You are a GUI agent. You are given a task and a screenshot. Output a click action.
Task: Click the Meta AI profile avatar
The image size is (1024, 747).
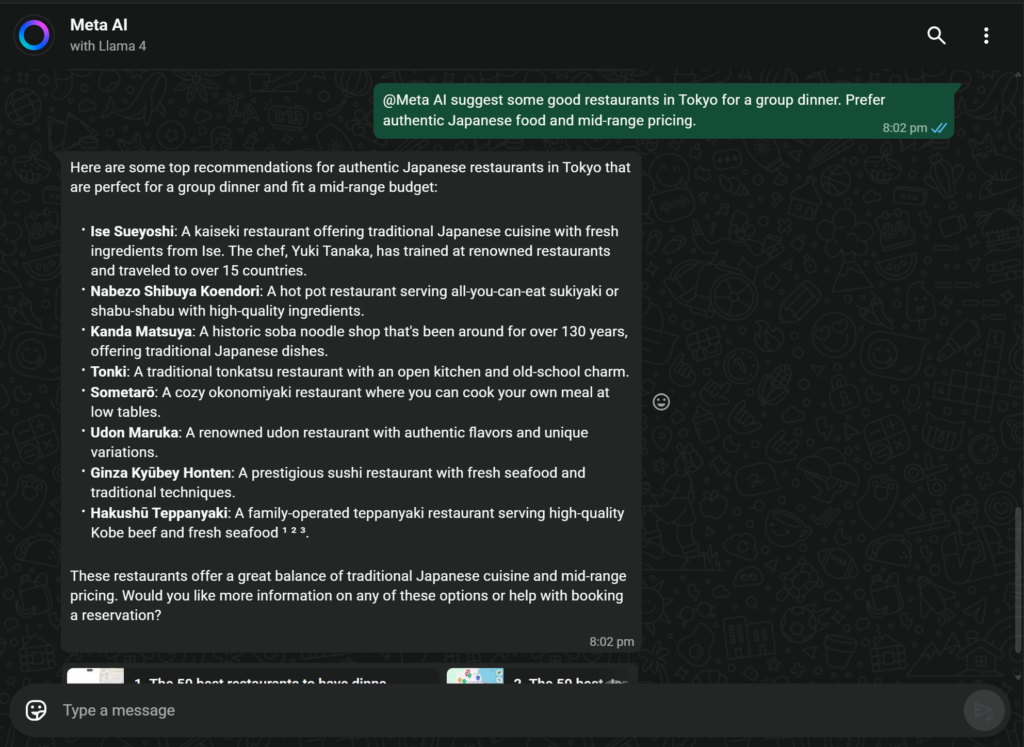pos(34,36)
